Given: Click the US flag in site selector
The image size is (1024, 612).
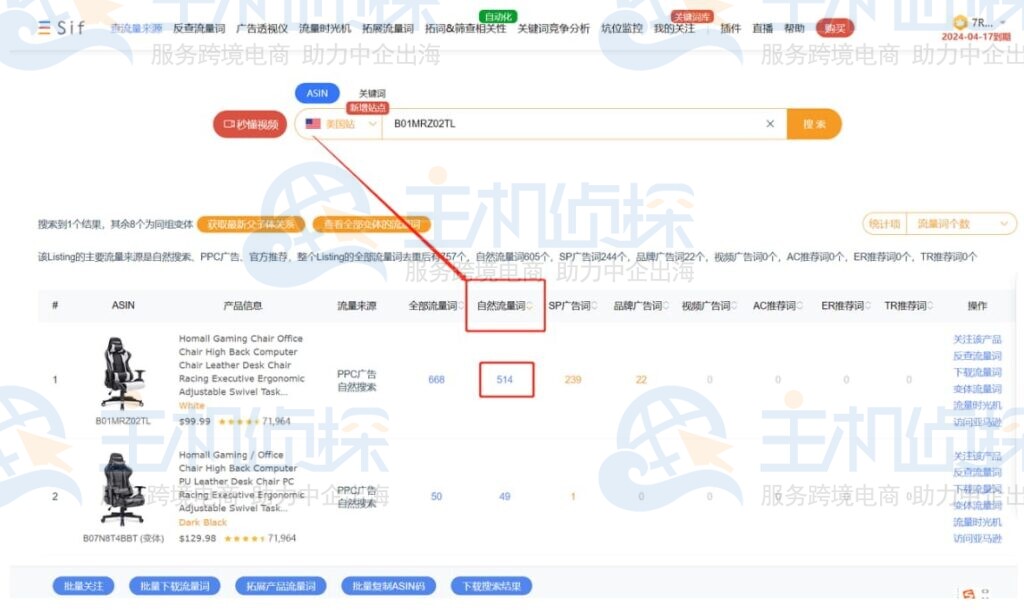Looking at the screenshot, I should [313, 124].
